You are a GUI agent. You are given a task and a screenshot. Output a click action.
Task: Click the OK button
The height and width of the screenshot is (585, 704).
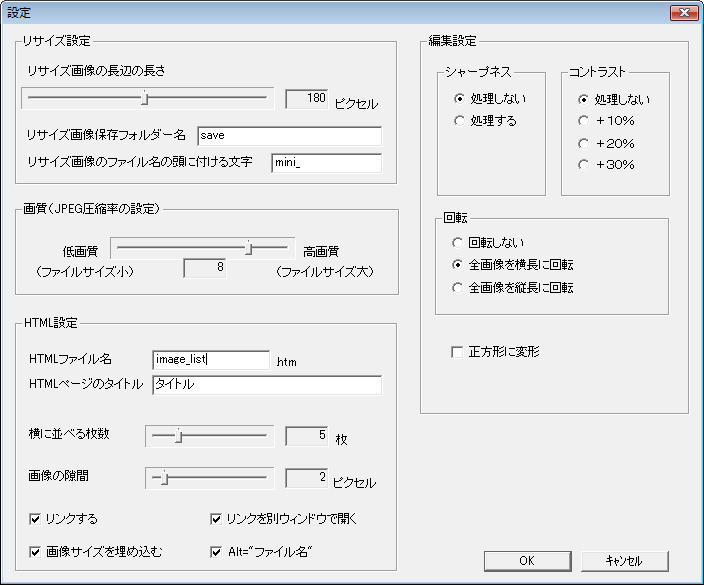[528, 561]
